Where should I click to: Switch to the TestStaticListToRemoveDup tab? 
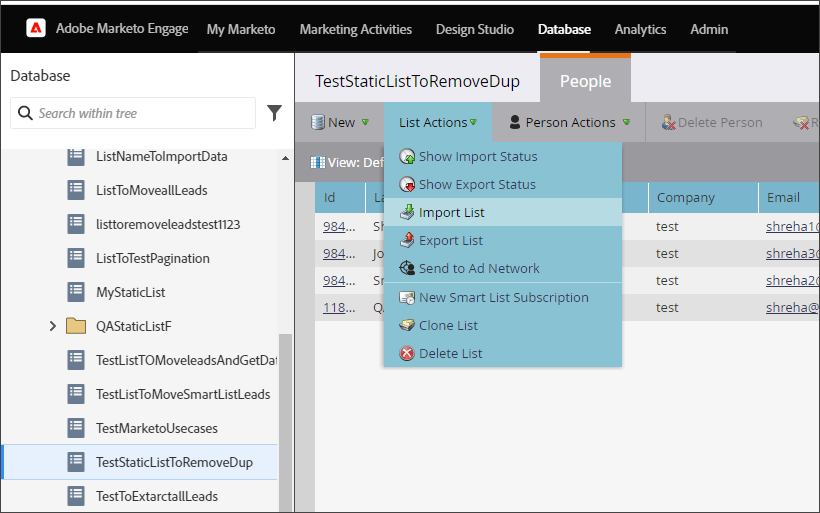417,81
